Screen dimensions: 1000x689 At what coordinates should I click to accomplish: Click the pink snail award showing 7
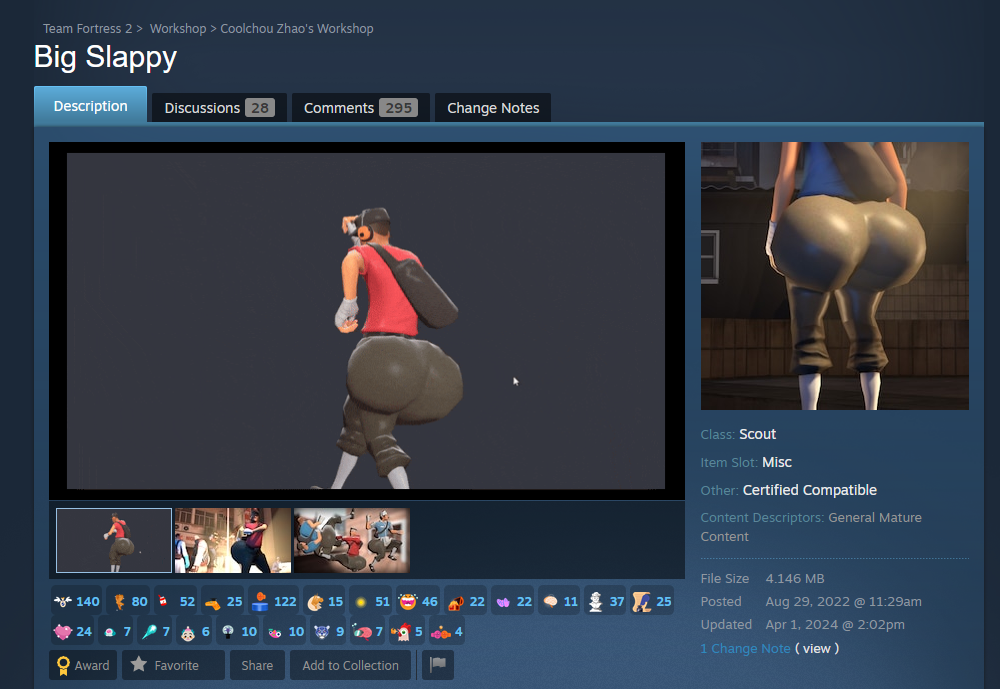[367, 632]
